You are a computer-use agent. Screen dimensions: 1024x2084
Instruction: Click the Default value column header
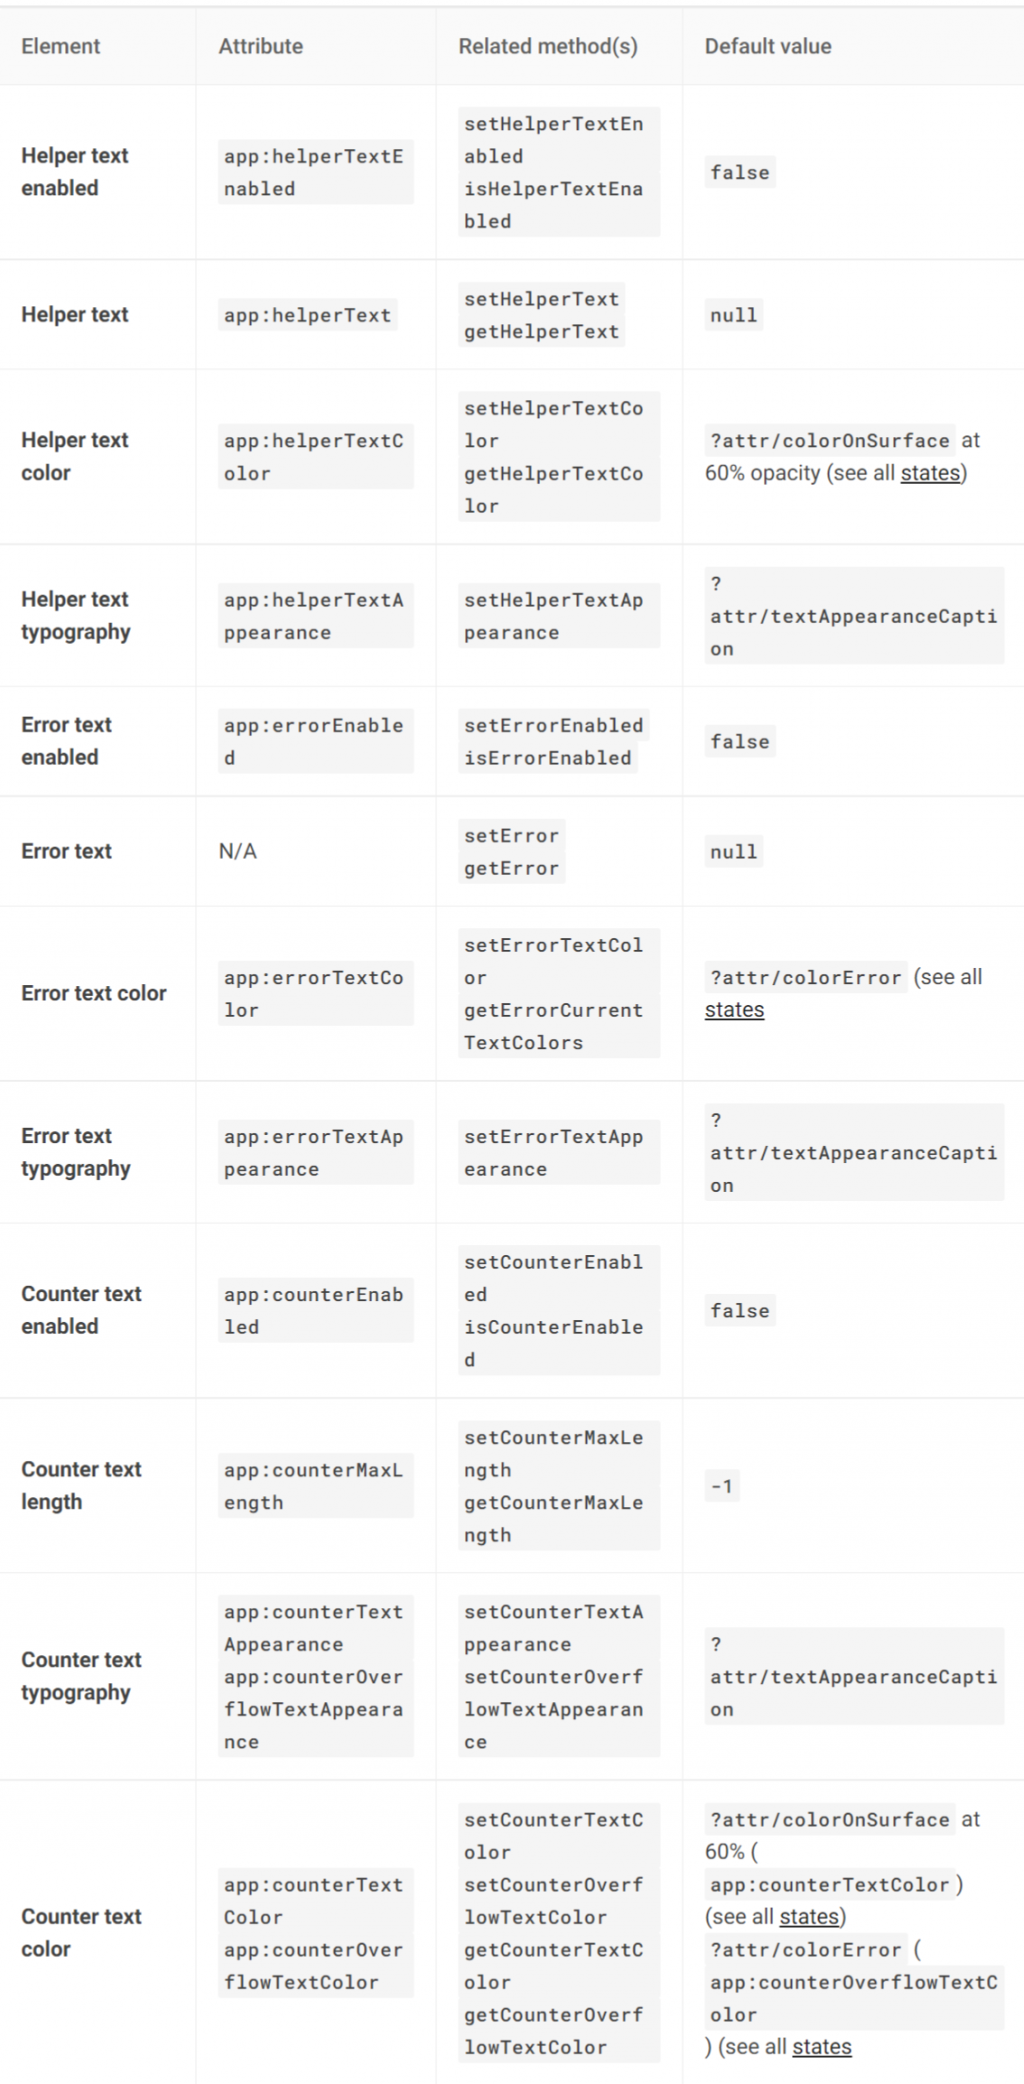click(768, 46)
